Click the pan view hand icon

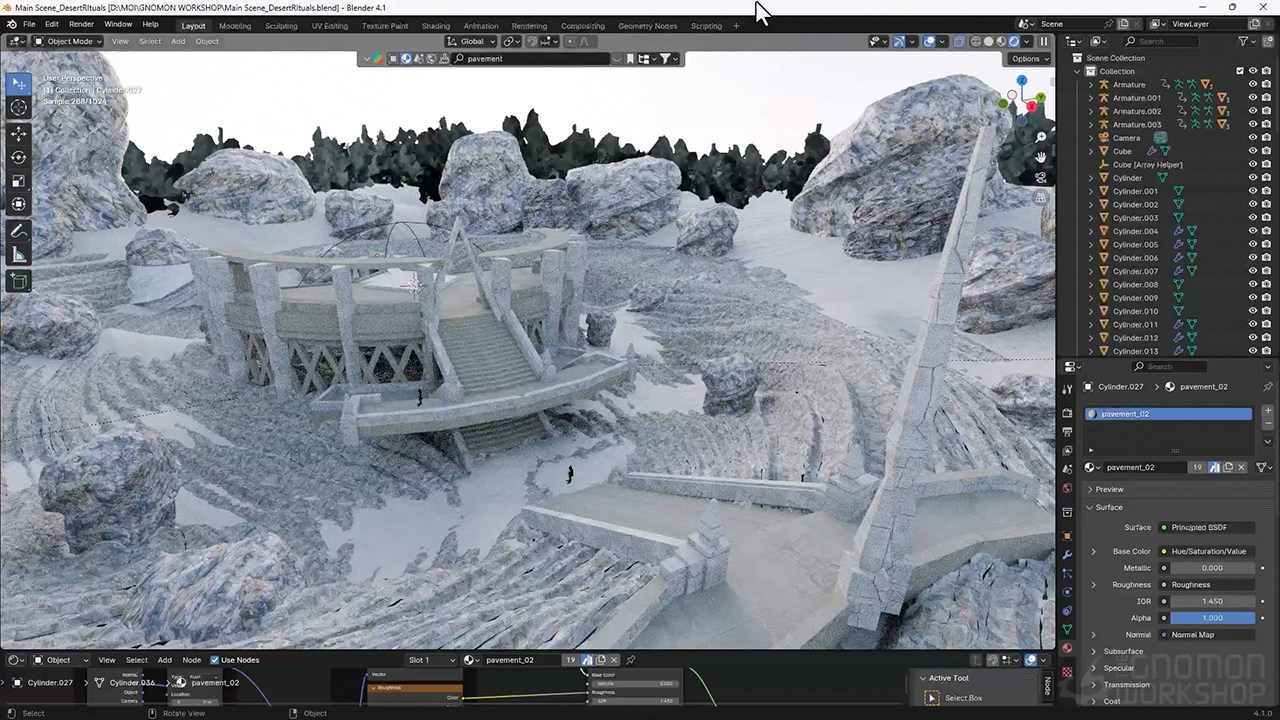pyautogui.click(x=1041, y=157)
